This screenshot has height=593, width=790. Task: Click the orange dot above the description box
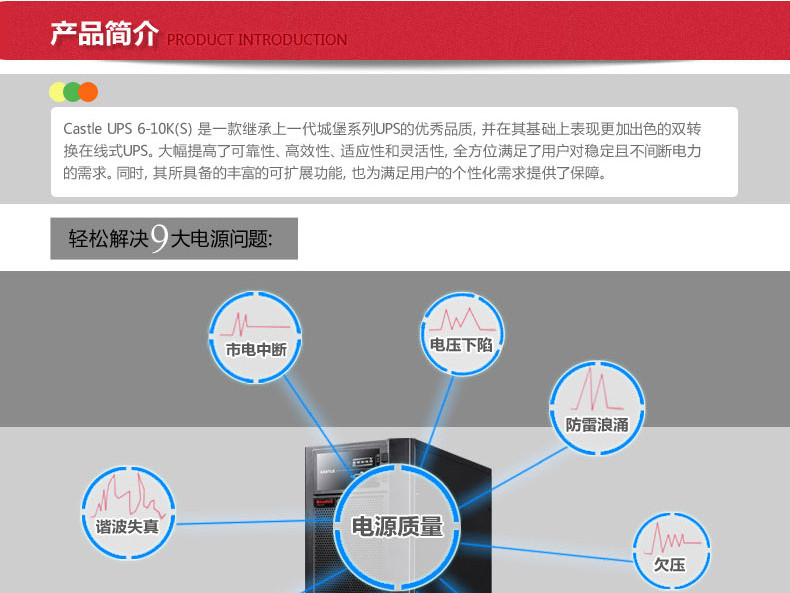pos(88,92)
